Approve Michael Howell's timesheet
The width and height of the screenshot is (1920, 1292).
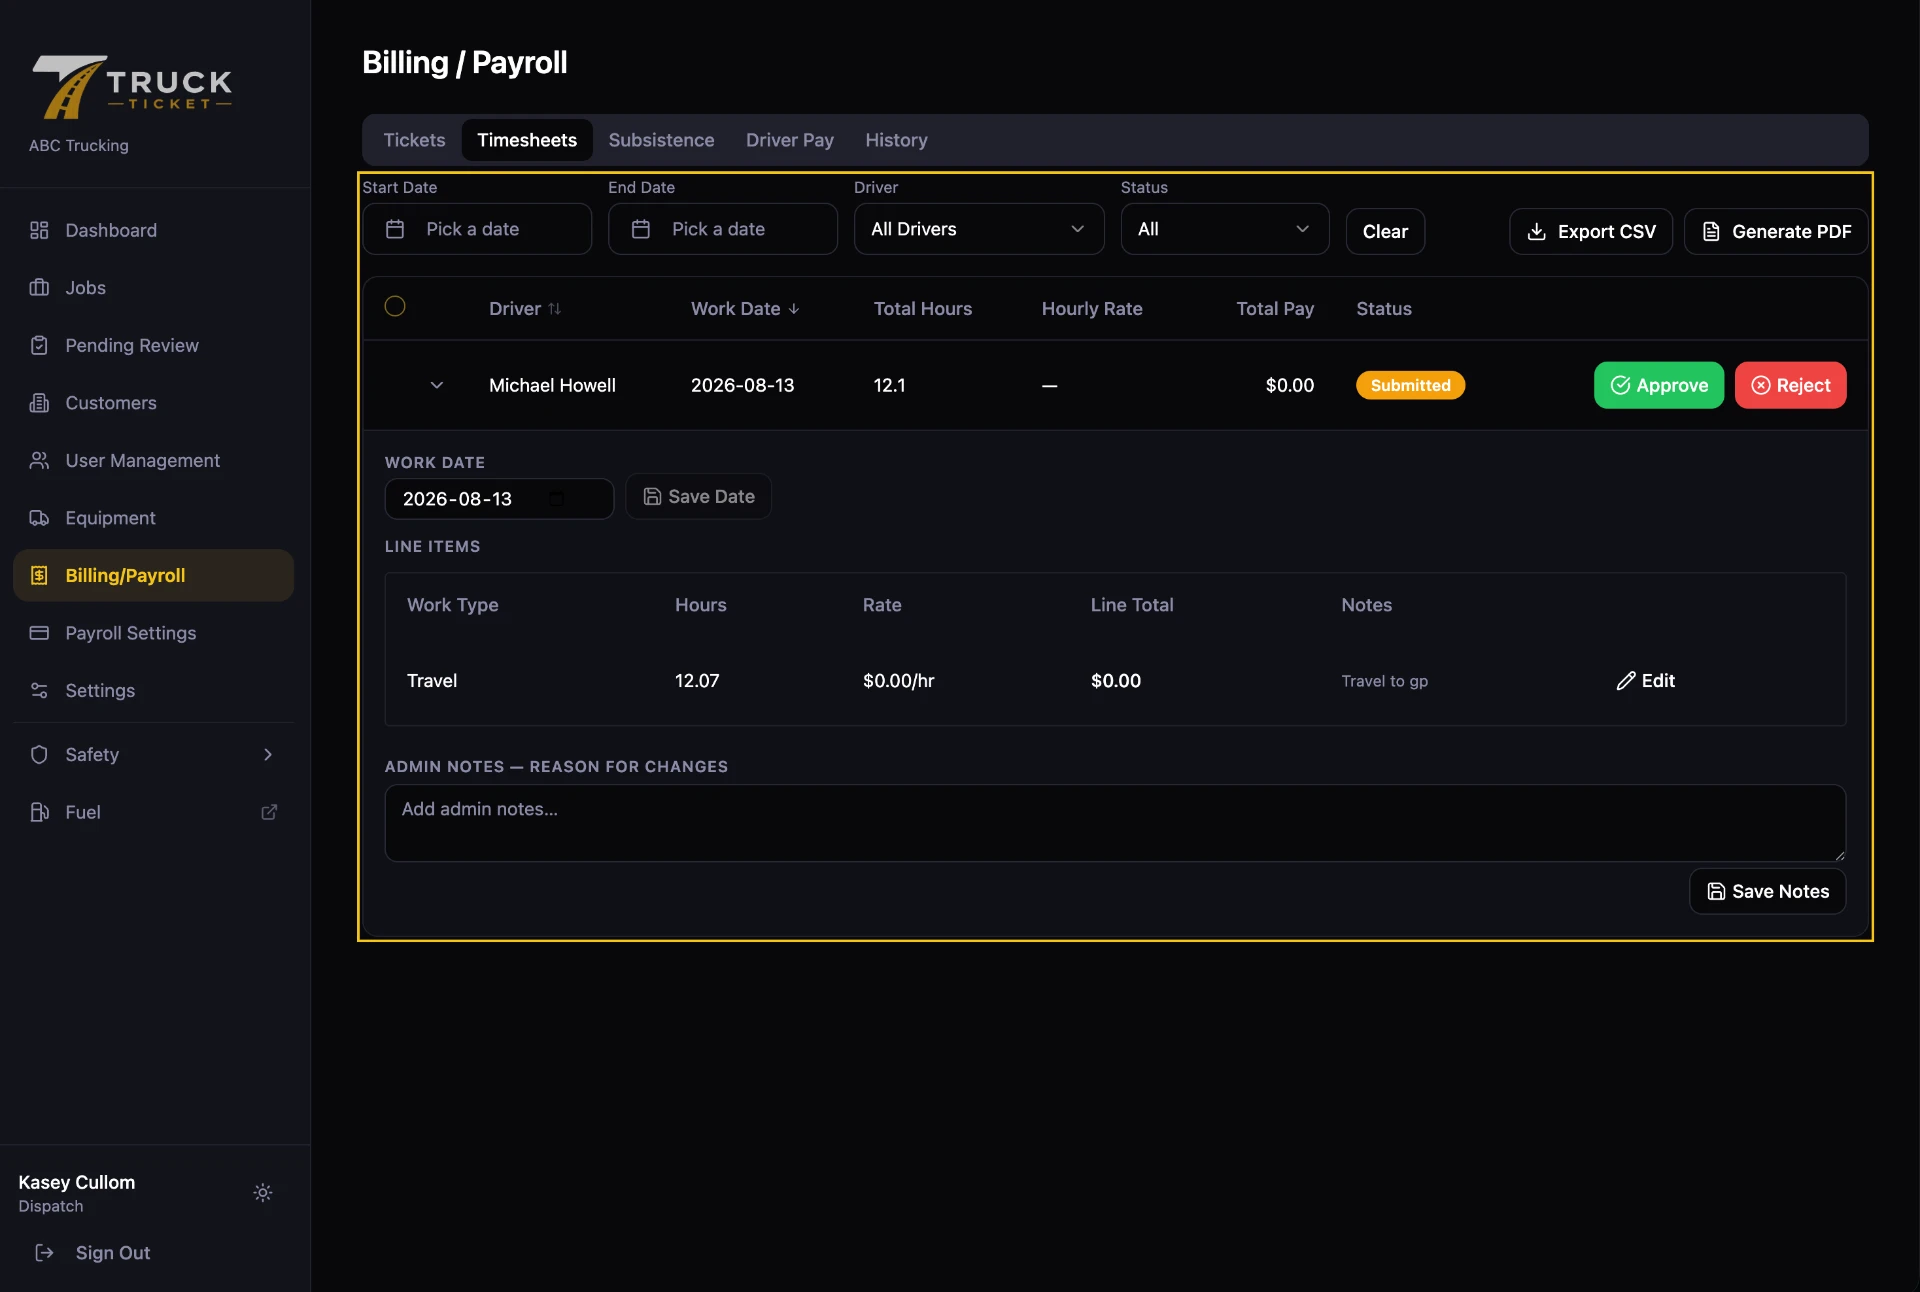(1659, 385)
